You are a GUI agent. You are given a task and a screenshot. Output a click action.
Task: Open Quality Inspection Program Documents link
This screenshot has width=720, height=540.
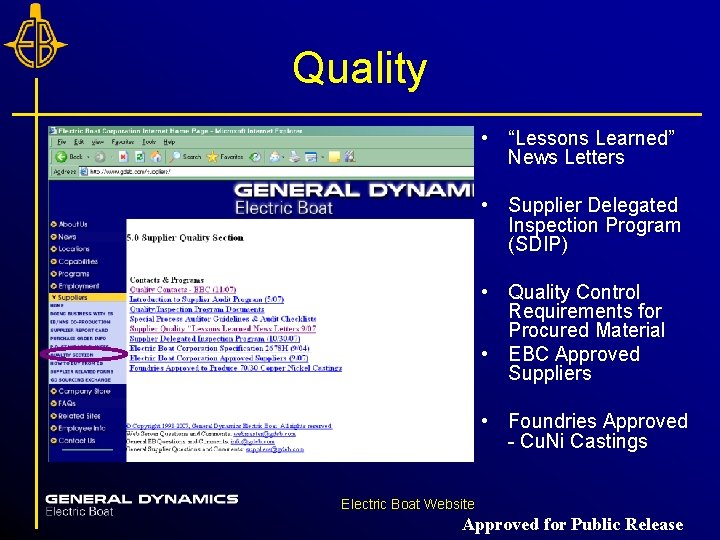point(197,309)
